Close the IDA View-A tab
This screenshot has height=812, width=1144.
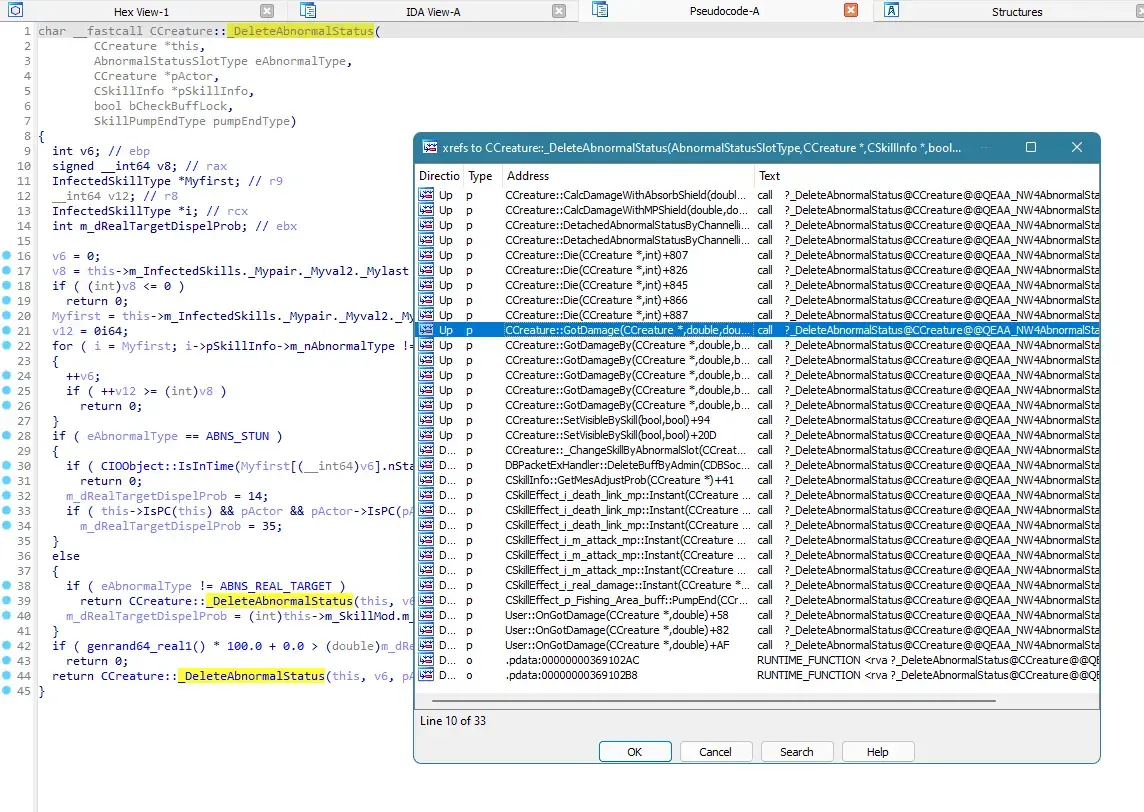pos(559,11)
